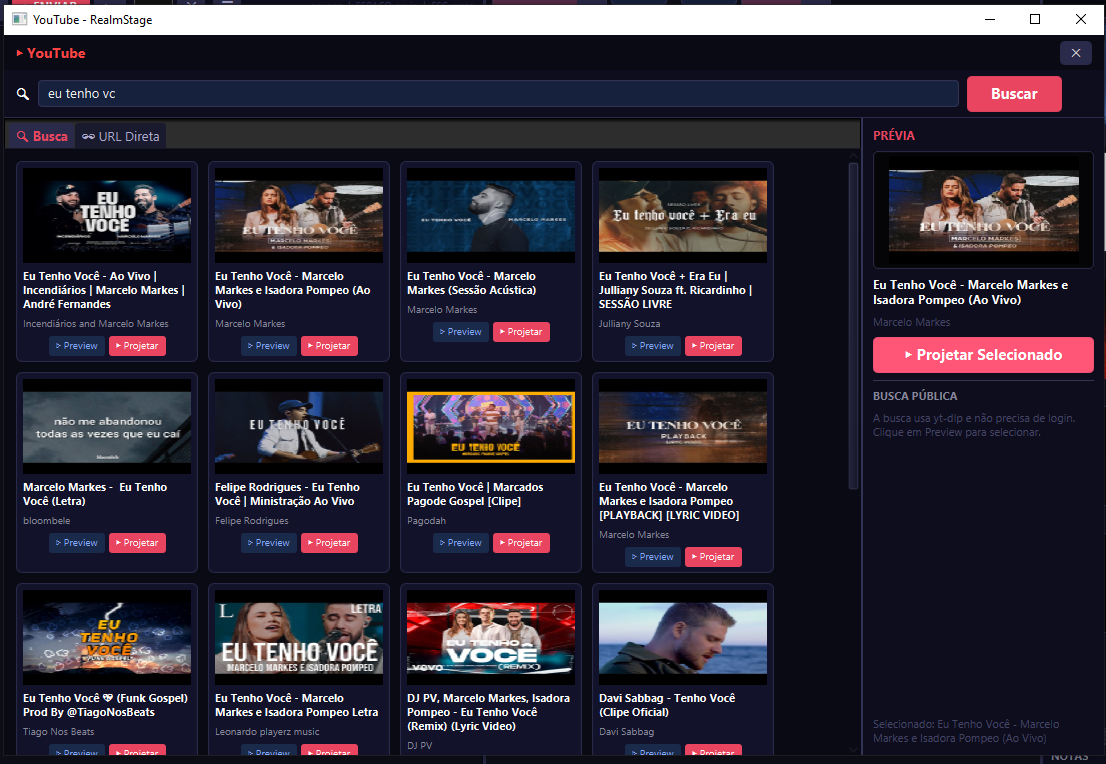Click title 'Davi Sabbag - Tenho Você (Clipe Oficial)'
The width and height of the screenshot is (1106, 764).
coord(667,705)
